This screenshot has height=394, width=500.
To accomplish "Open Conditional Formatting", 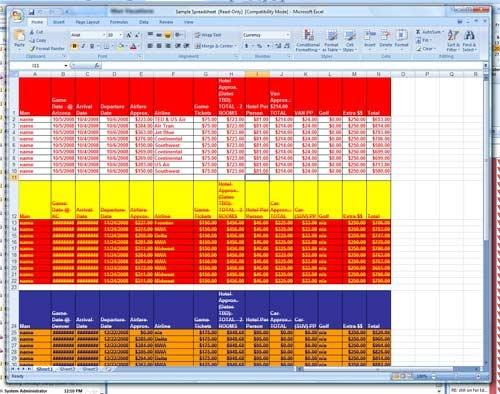I will point(308,40).
